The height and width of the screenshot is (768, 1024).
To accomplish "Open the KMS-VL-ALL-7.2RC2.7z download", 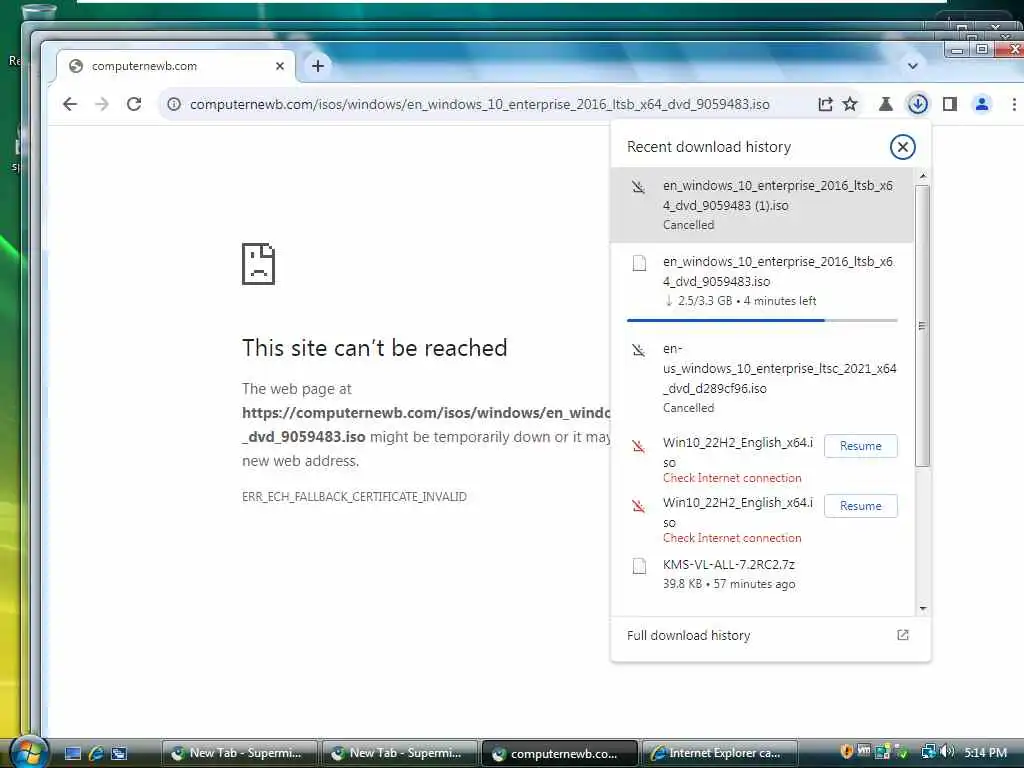I will (762, 573).
